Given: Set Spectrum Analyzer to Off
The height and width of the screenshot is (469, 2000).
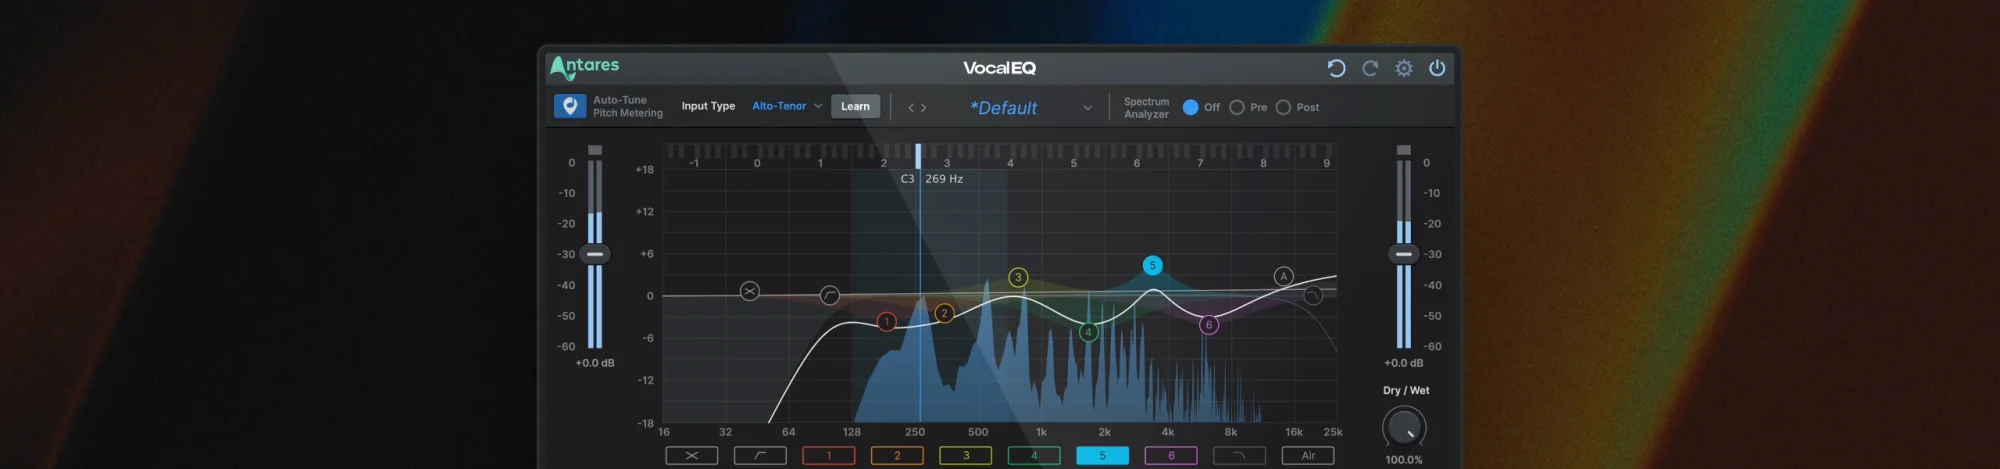Looking at the screenshot, I should coord(1190,107).
